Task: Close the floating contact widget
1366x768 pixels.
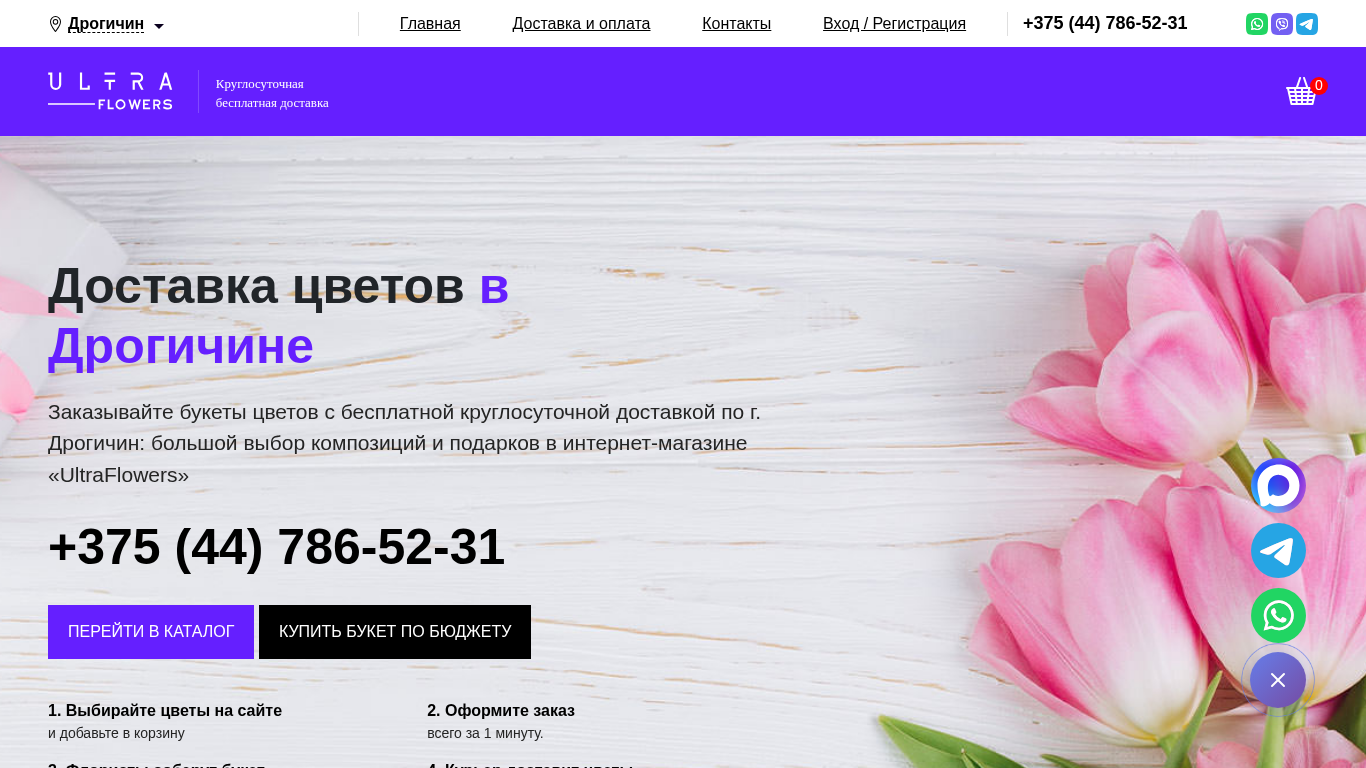Action: (x=1278, y=680)
